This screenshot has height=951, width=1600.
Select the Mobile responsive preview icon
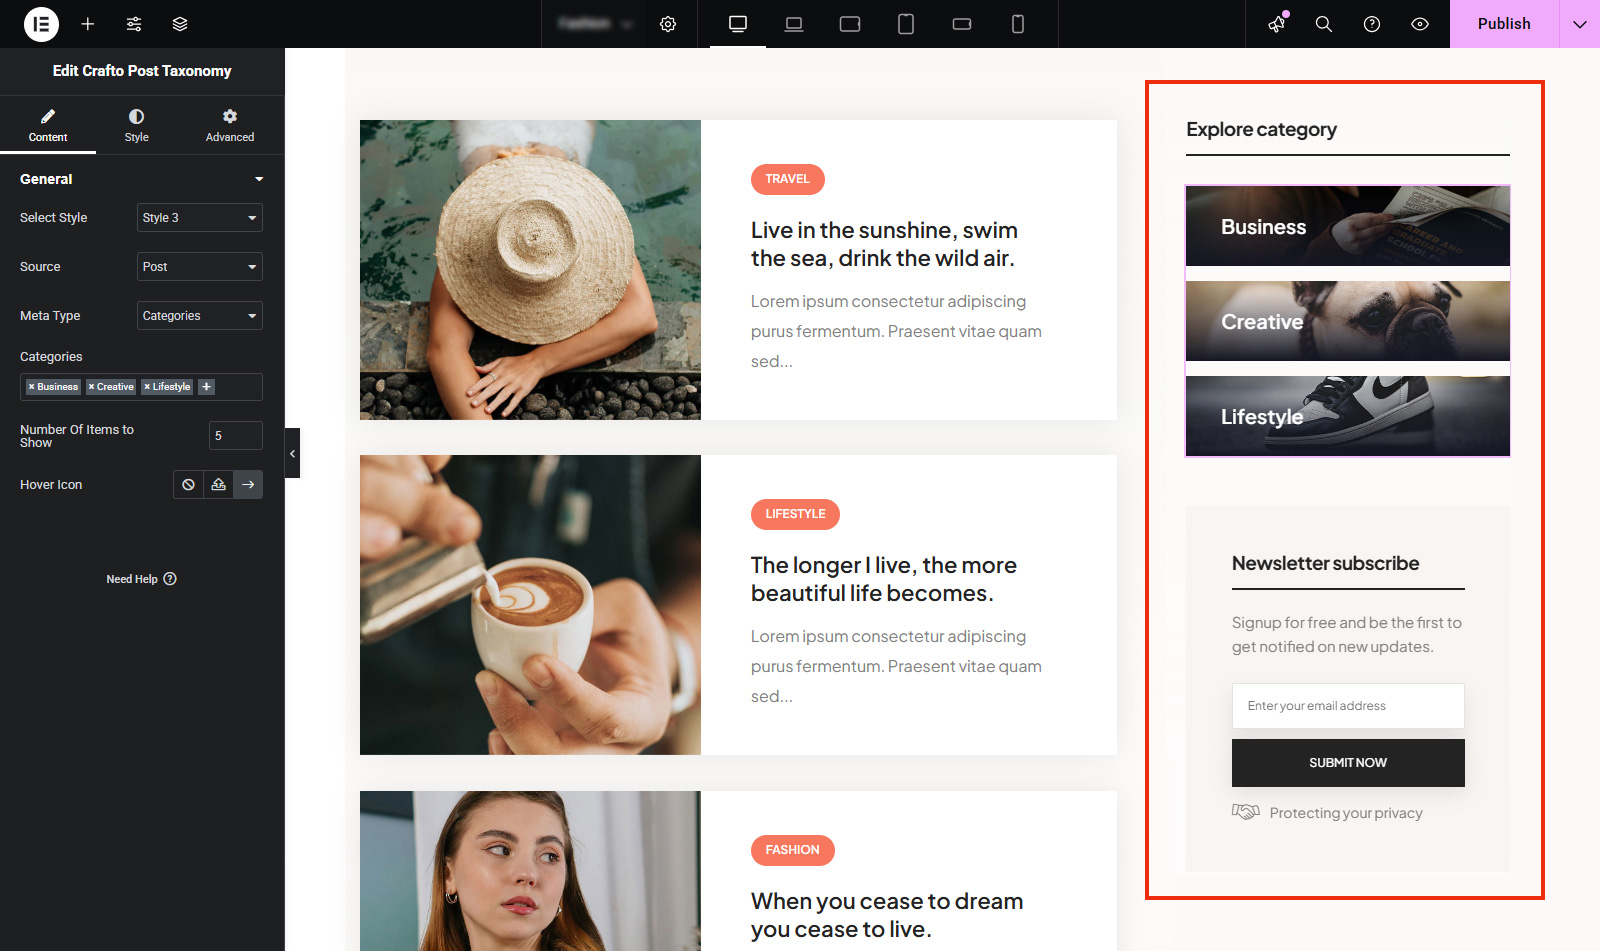click(x=1017, y=24)
